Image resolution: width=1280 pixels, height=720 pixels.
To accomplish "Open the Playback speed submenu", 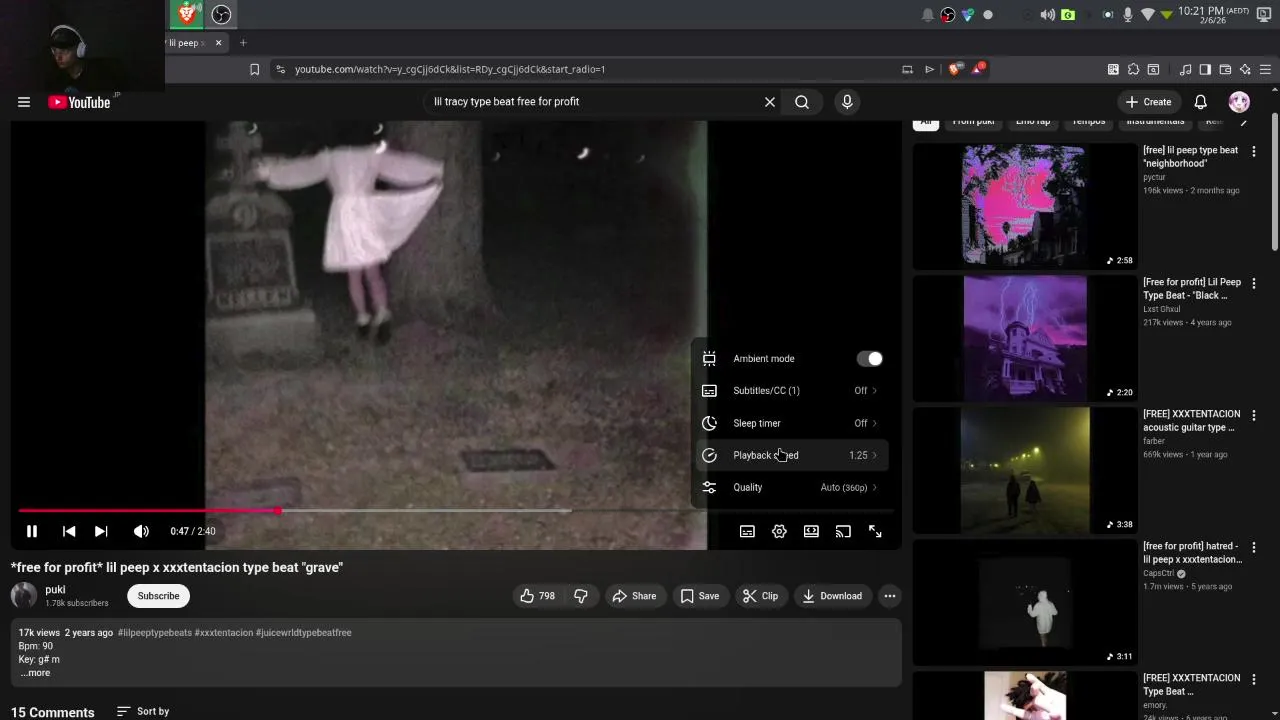I will tap(790, 455).
